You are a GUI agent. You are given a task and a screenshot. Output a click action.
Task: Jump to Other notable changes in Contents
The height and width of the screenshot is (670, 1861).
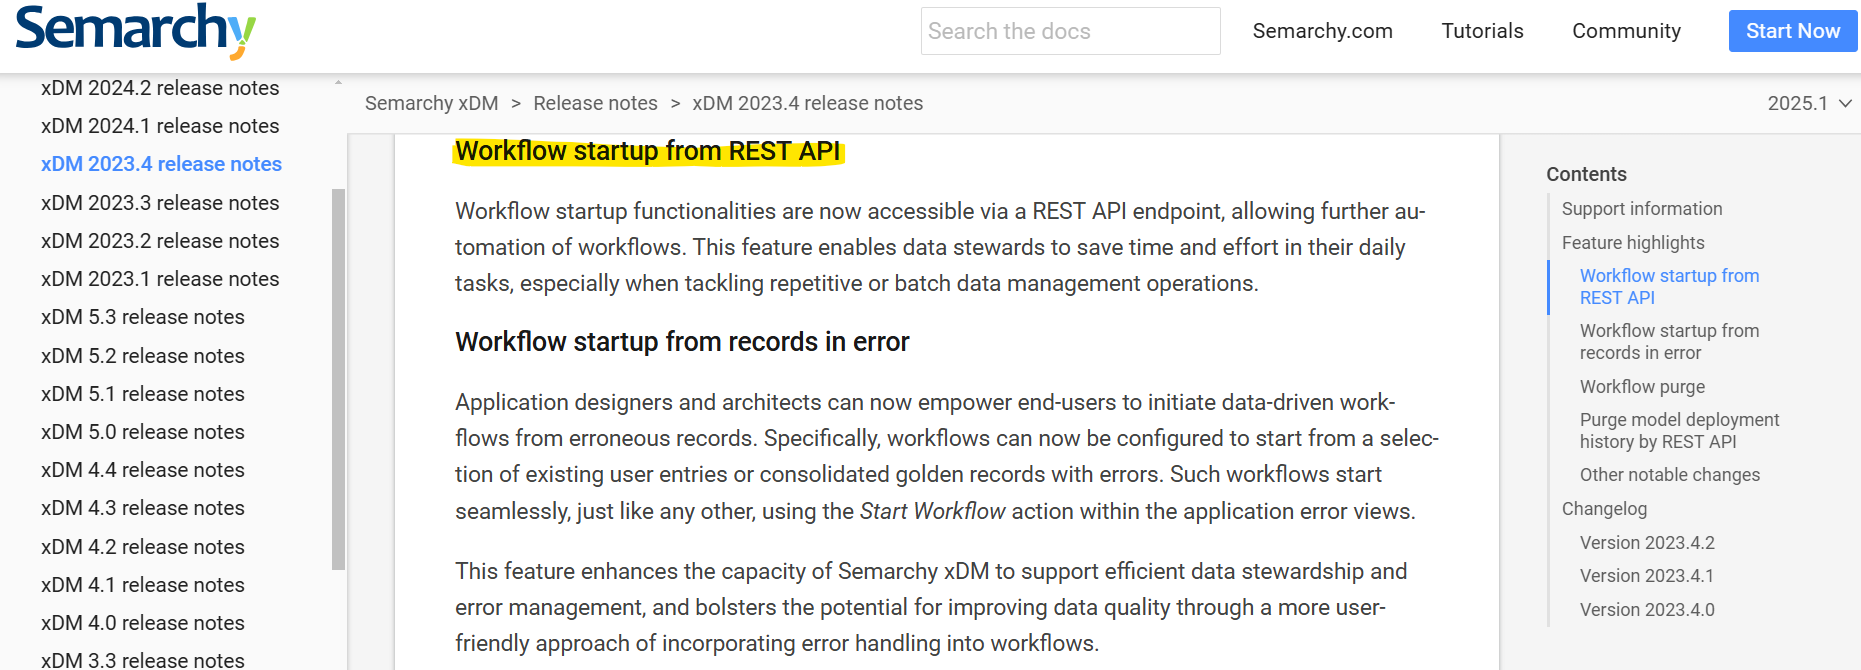coord(1670,475)
